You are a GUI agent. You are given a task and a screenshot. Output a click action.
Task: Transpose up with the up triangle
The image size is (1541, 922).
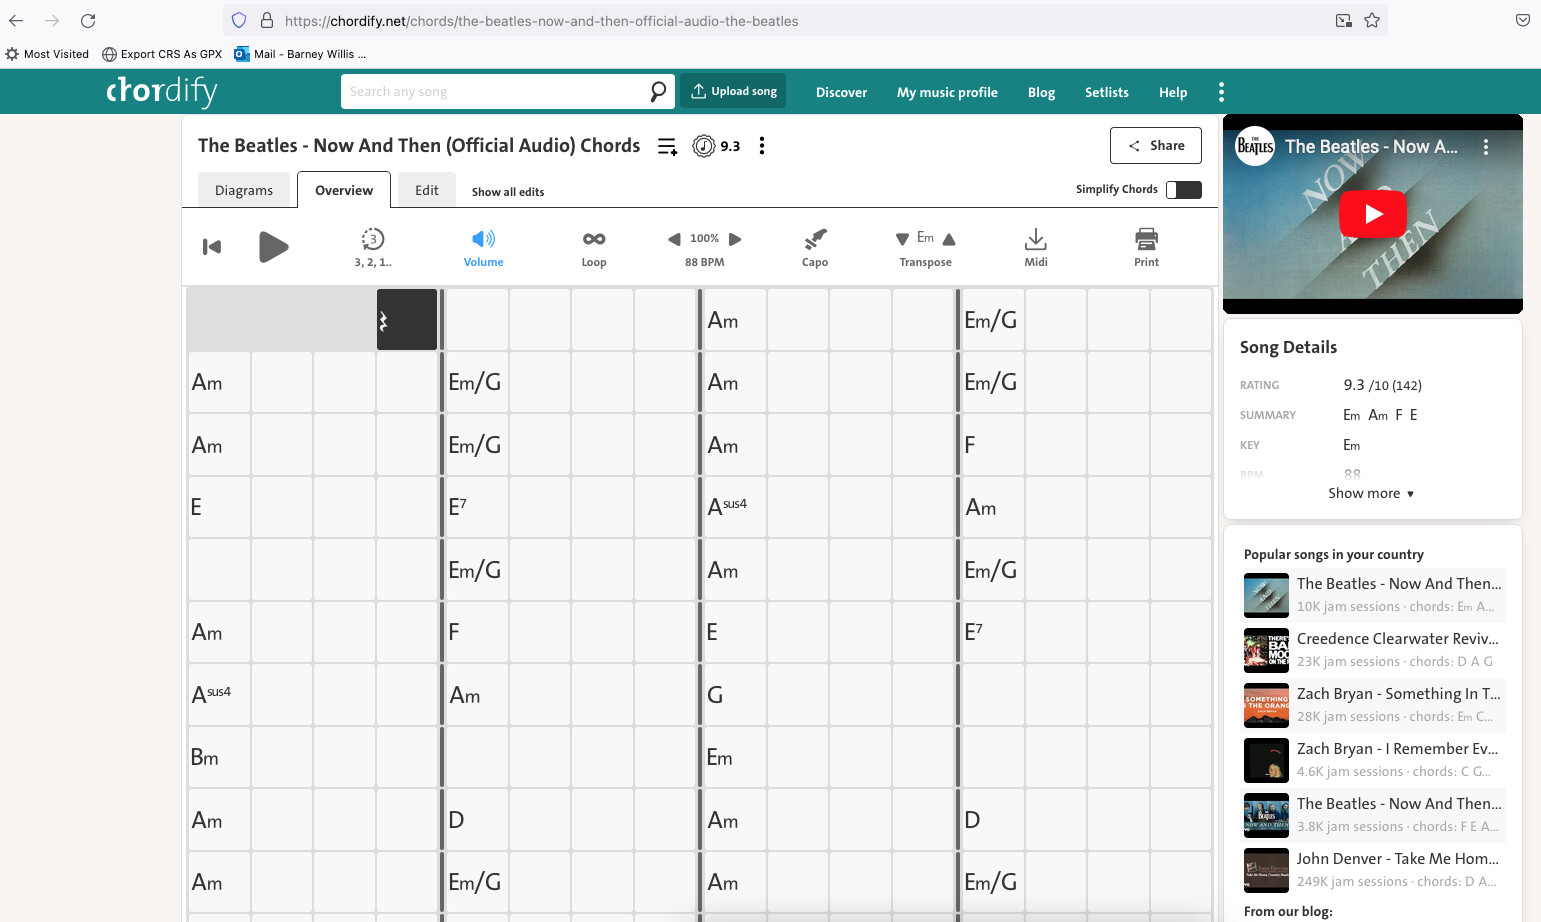949,239
